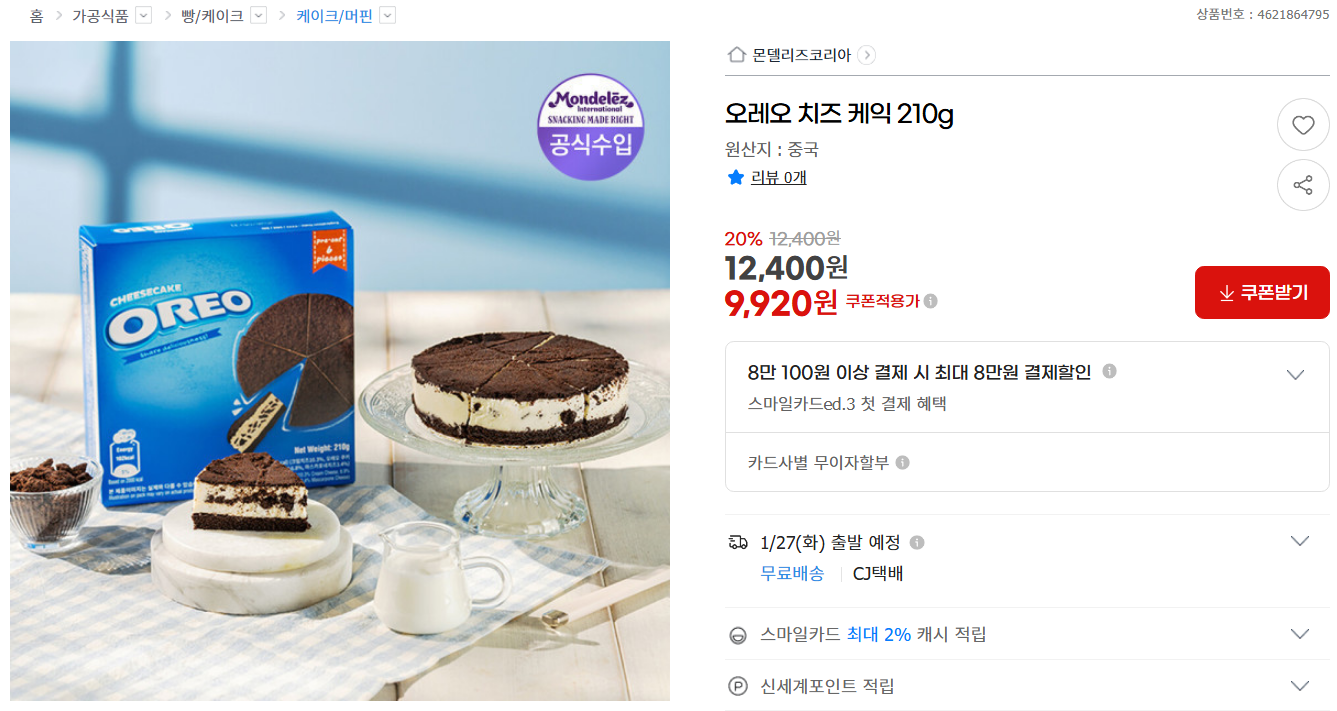Screen dimensions: 1337x711
Task: Click the Oreo cheesecake product image
Action: pyautogui.click(x=340, y=371)
